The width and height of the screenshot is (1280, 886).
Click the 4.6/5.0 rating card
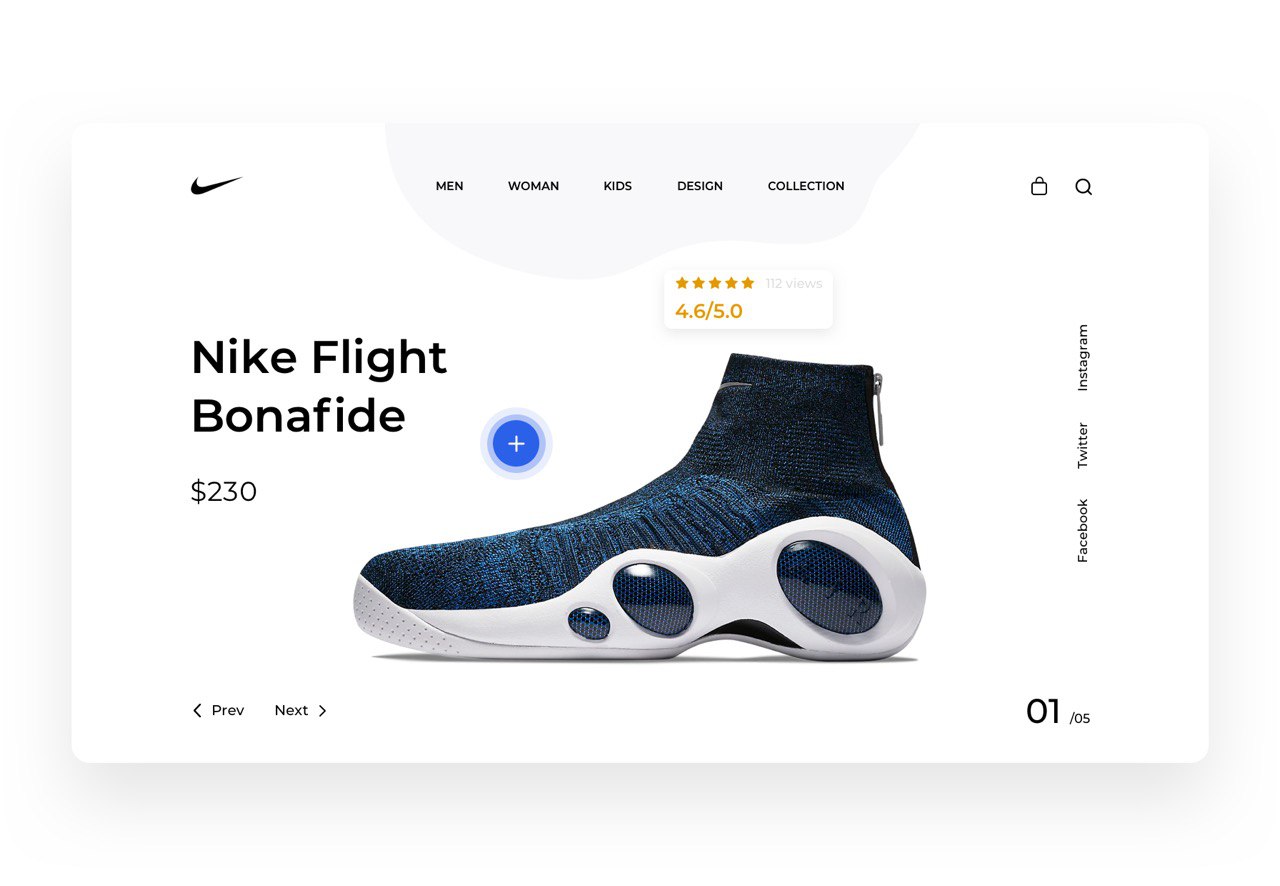(x=748, y=298)
